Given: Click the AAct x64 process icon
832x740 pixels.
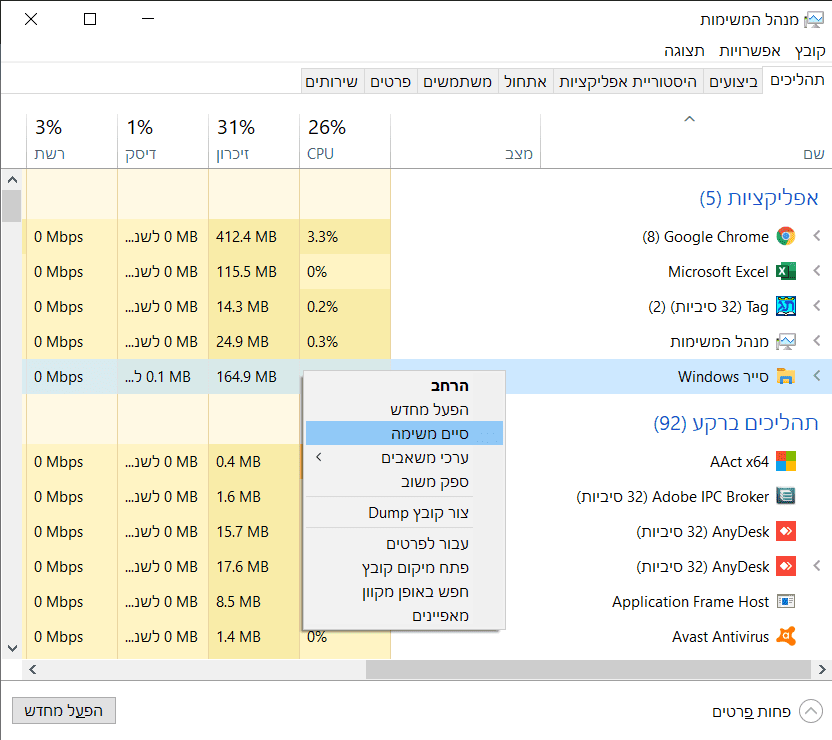Looking at the screenshot, I should (x=786, y=462).
